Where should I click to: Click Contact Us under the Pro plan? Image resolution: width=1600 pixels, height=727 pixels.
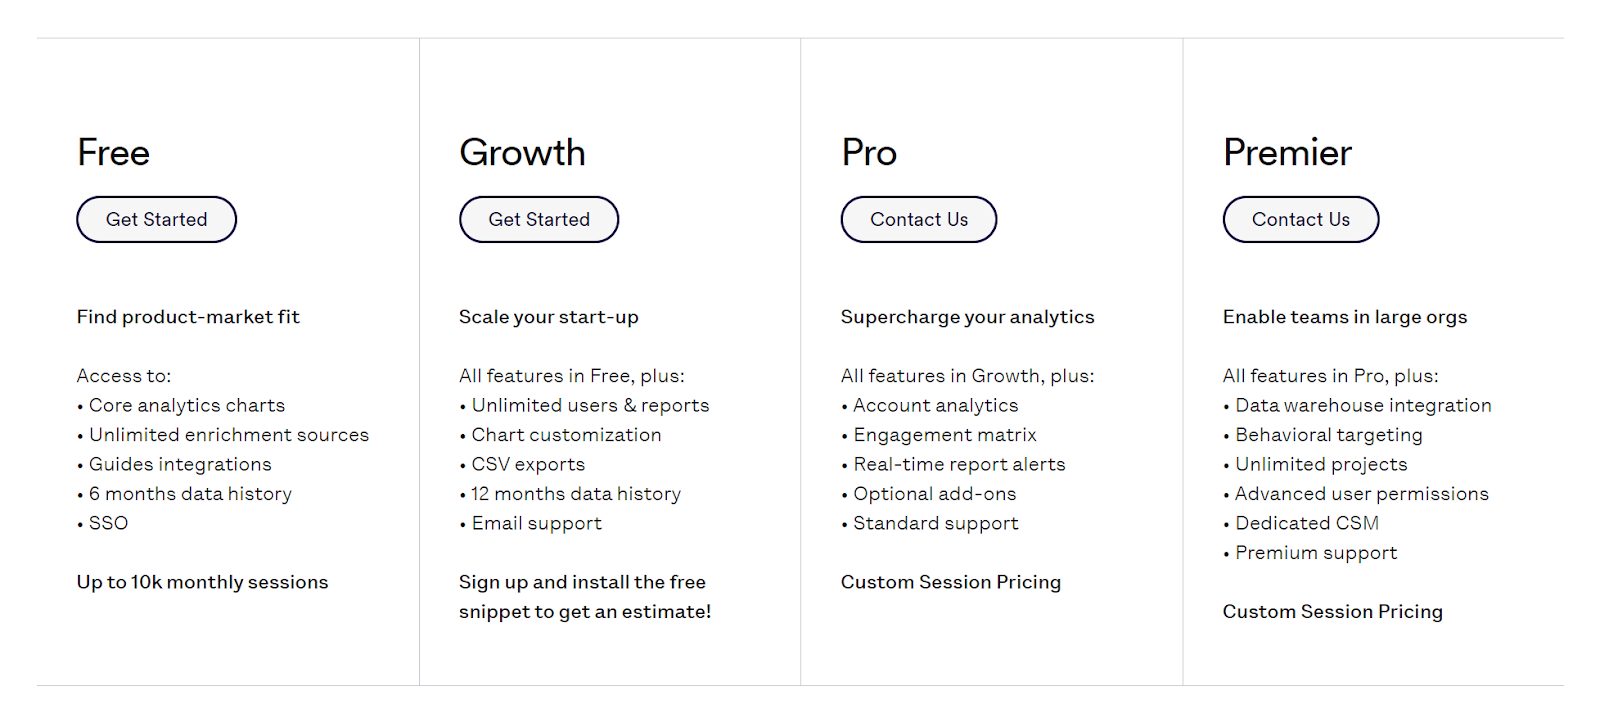(918, 219)
